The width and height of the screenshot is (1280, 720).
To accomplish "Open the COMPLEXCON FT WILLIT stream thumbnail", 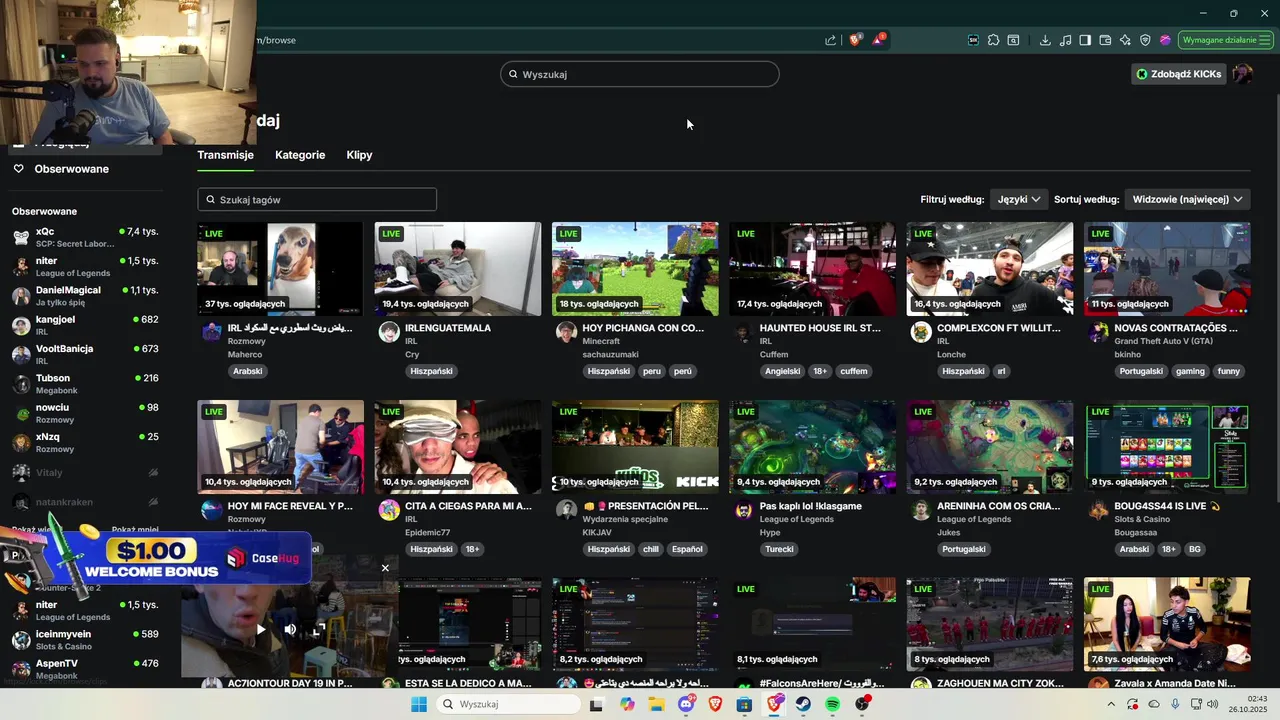I will 990,269.
